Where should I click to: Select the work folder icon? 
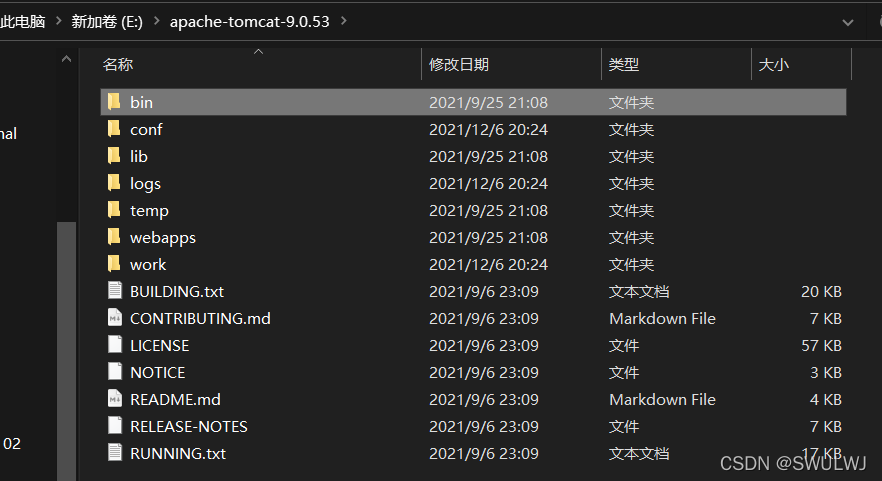tap(114, 264)
